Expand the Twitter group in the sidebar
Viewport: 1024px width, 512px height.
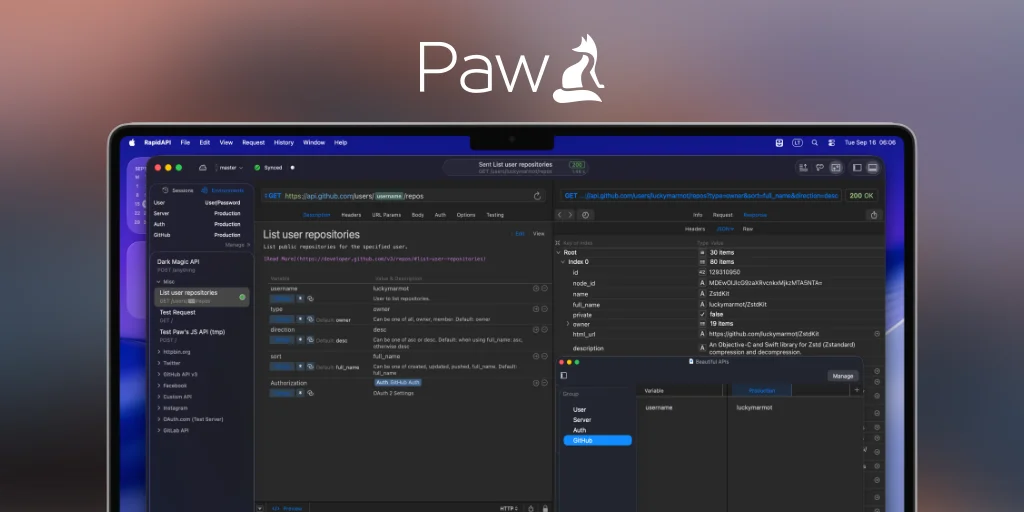pos(173,363)
